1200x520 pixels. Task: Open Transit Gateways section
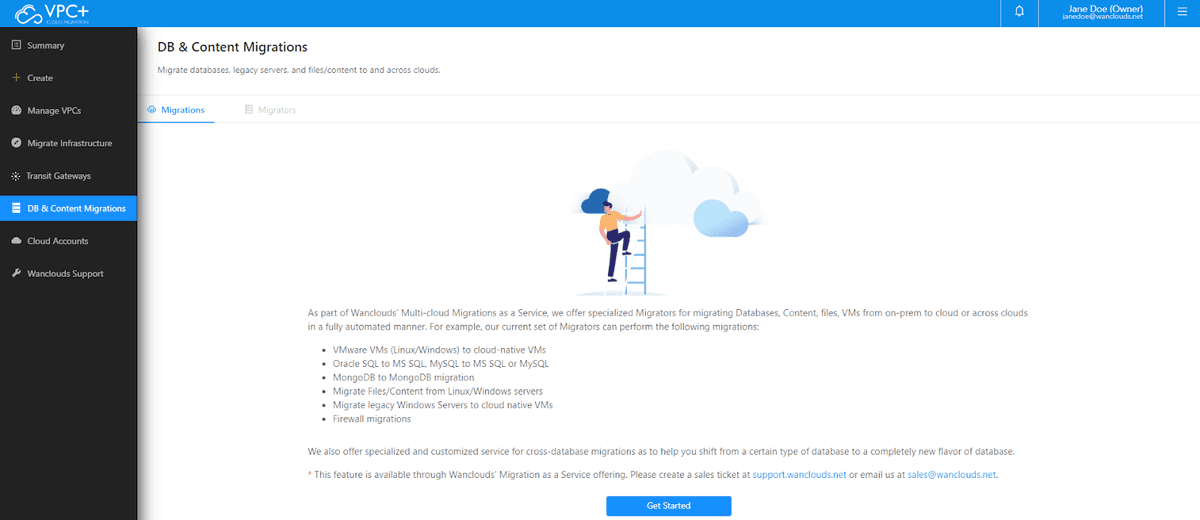pyautogui.click(x=68, y=176)
